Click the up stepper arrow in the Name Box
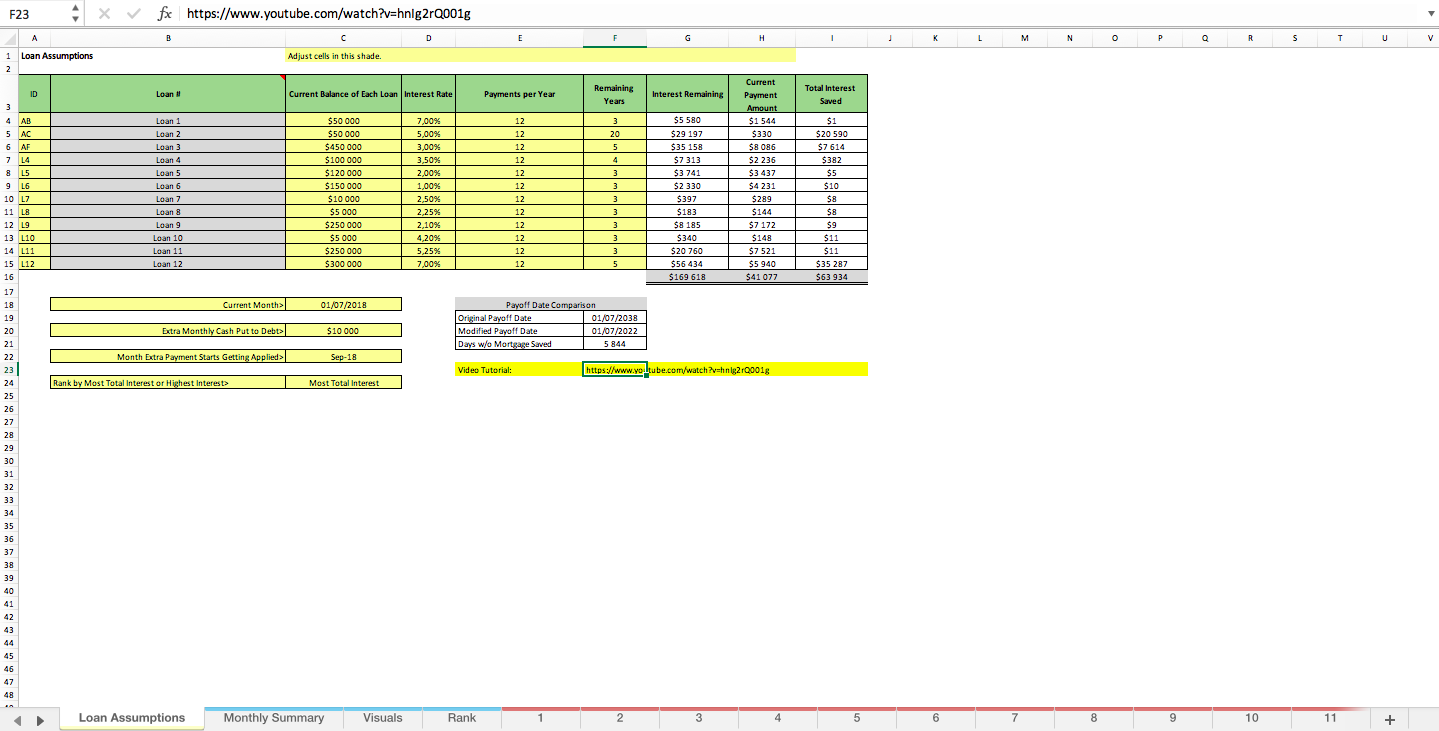 point(74,9)
